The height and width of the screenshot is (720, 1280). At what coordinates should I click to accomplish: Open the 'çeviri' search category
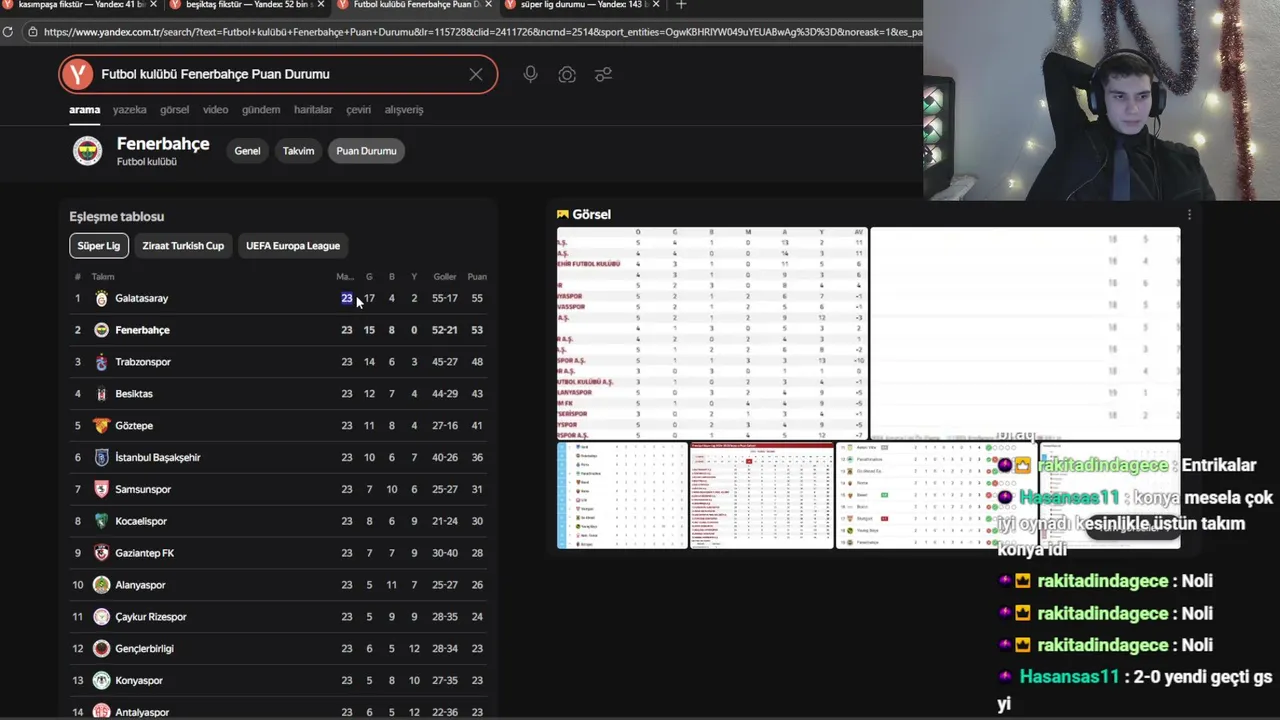(358, 110)
